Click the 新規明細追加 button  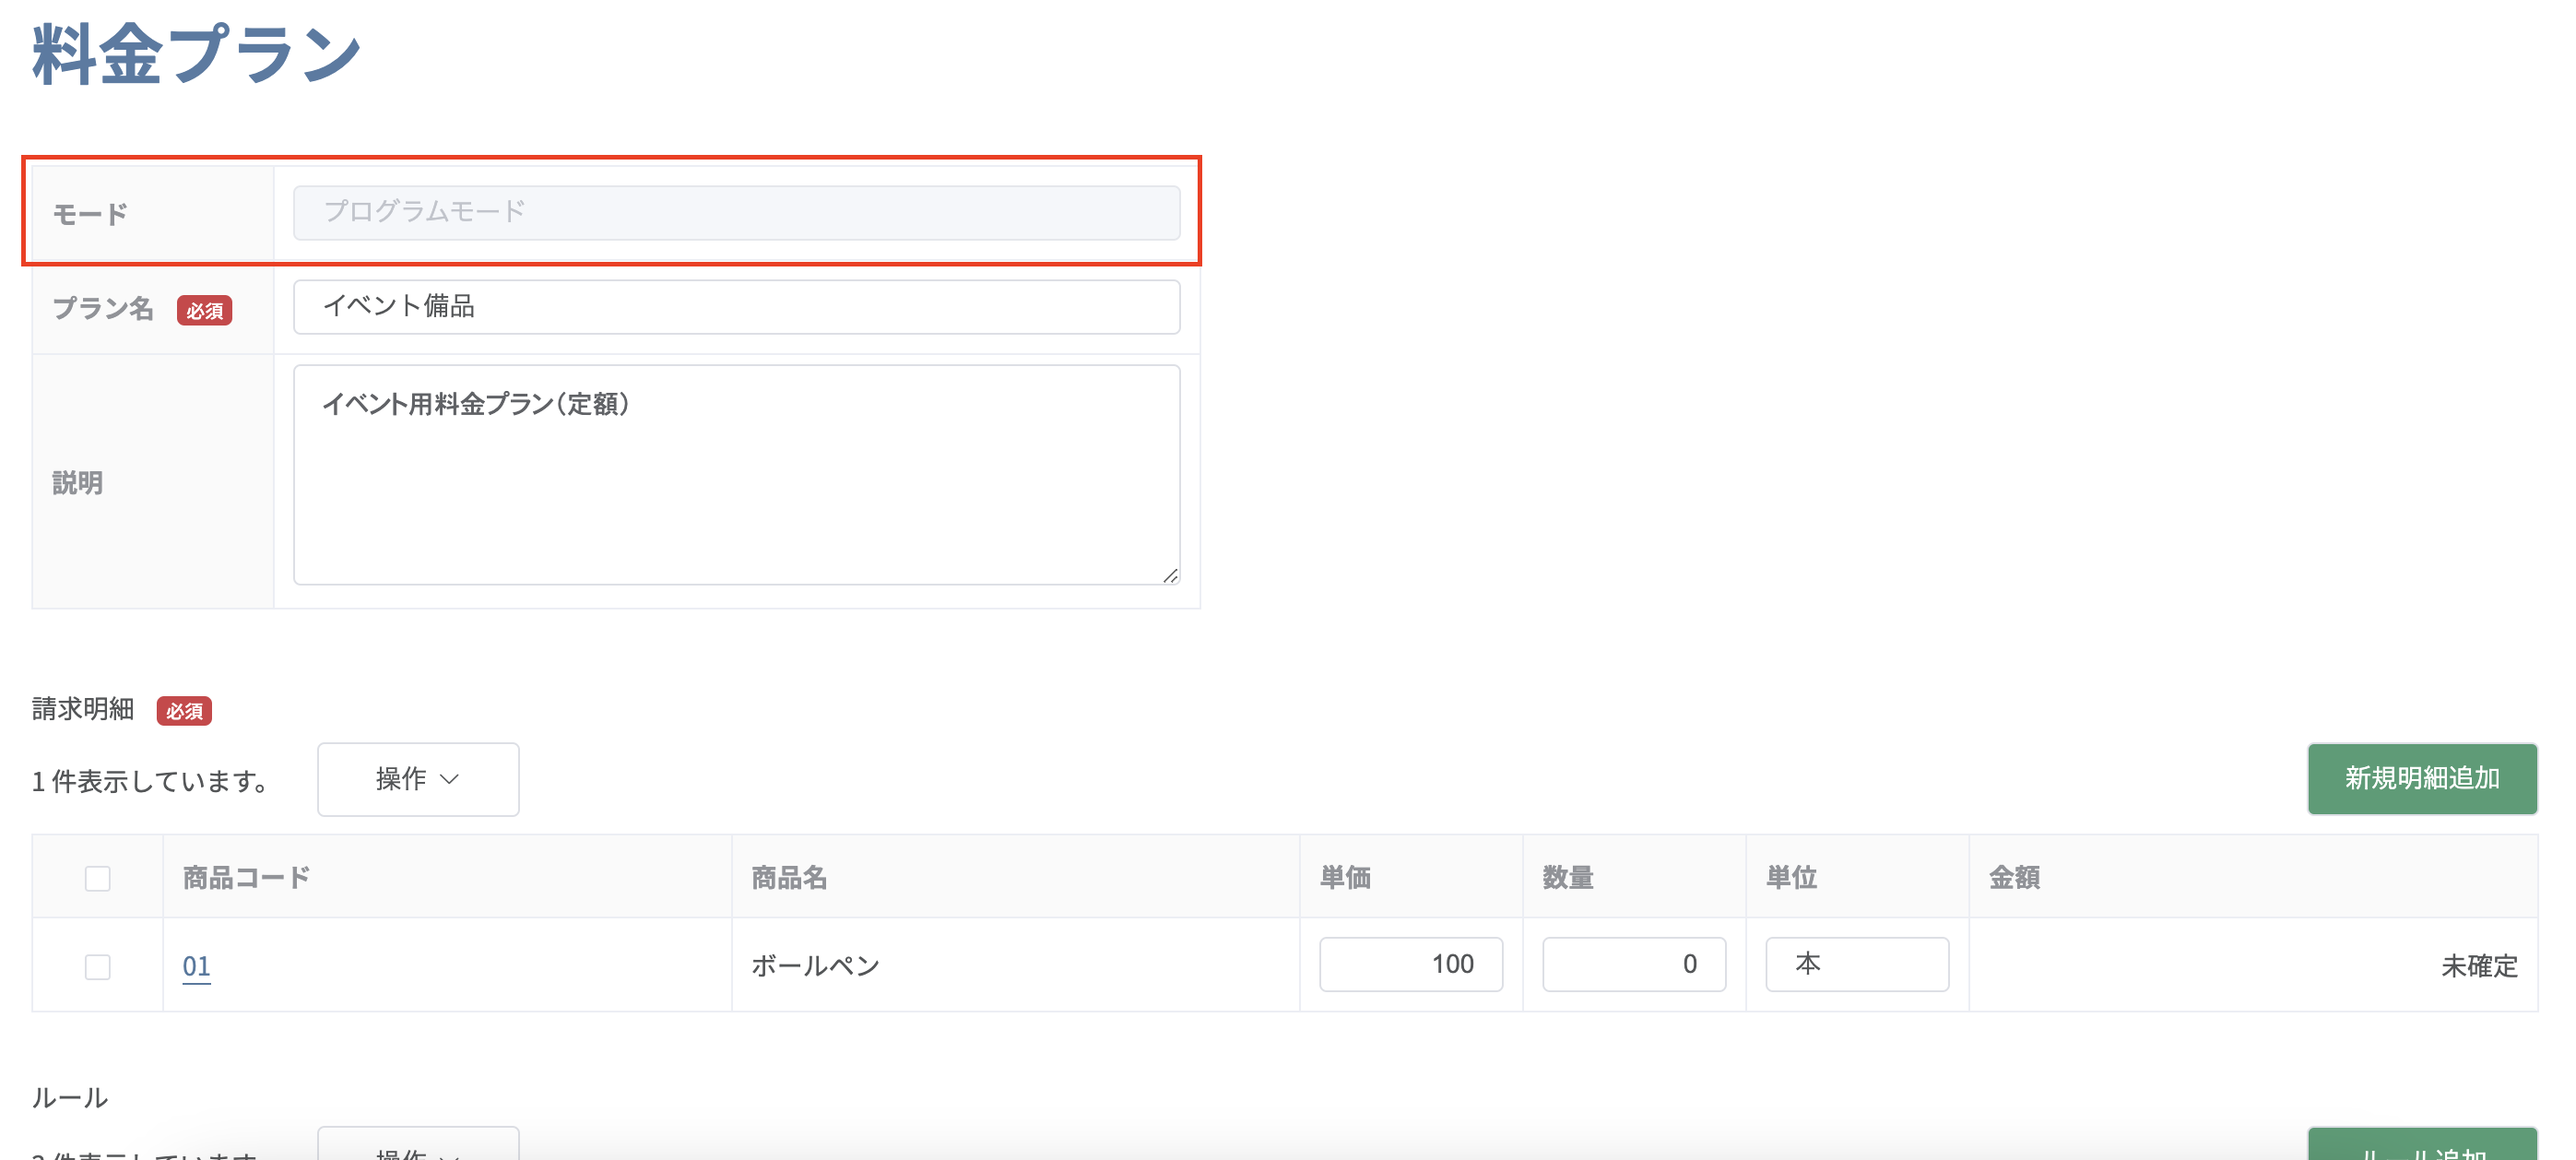click(x=2422, y=779)
